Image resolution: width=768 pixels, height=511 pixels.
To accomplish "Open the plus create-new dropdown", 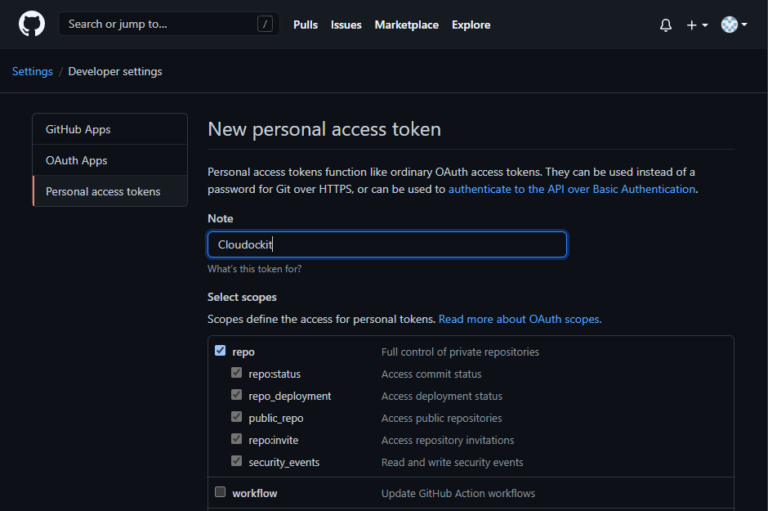I will click(696, 25).
